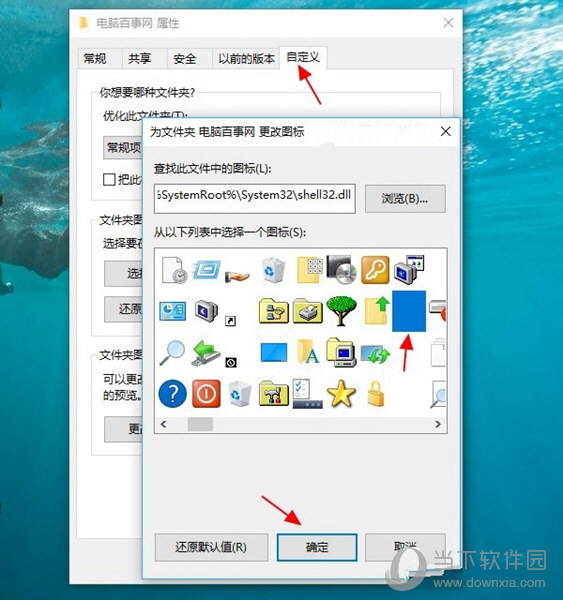The image size is (563, 600).
Task: Select the red power button icon
Action: [206, 393]
